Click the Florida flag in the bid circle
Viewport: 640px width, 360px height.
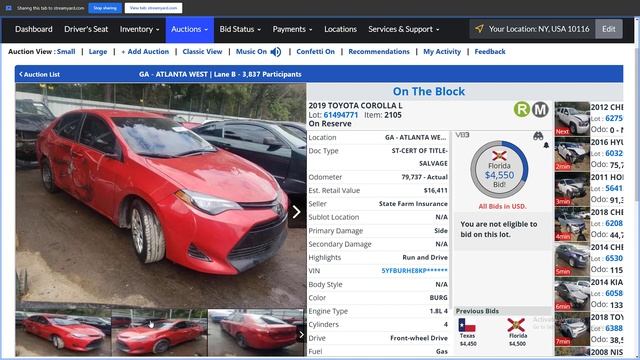499,156
